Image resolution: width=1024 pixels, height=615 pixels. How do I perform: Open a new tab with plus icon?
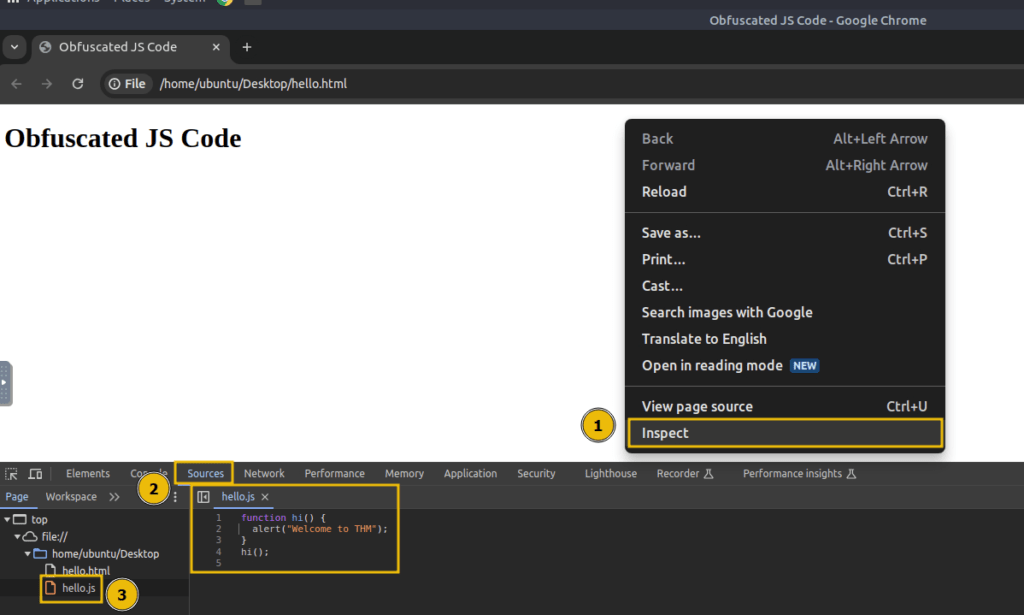point(247,47)
